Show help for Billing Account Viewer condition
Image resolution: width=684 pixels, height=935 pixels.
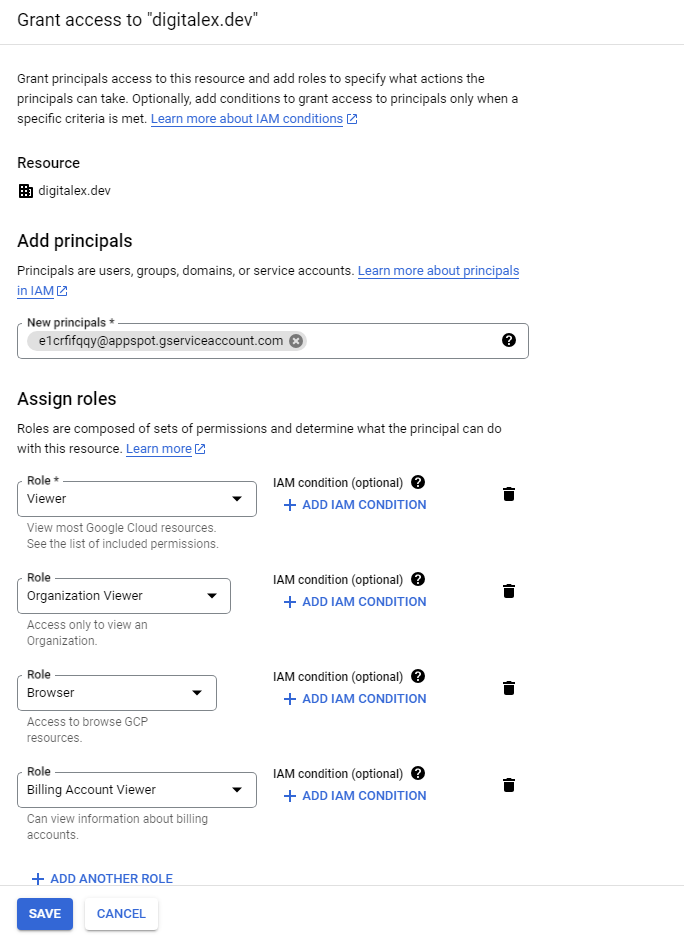pyautogui.click(x=418, y=773)
